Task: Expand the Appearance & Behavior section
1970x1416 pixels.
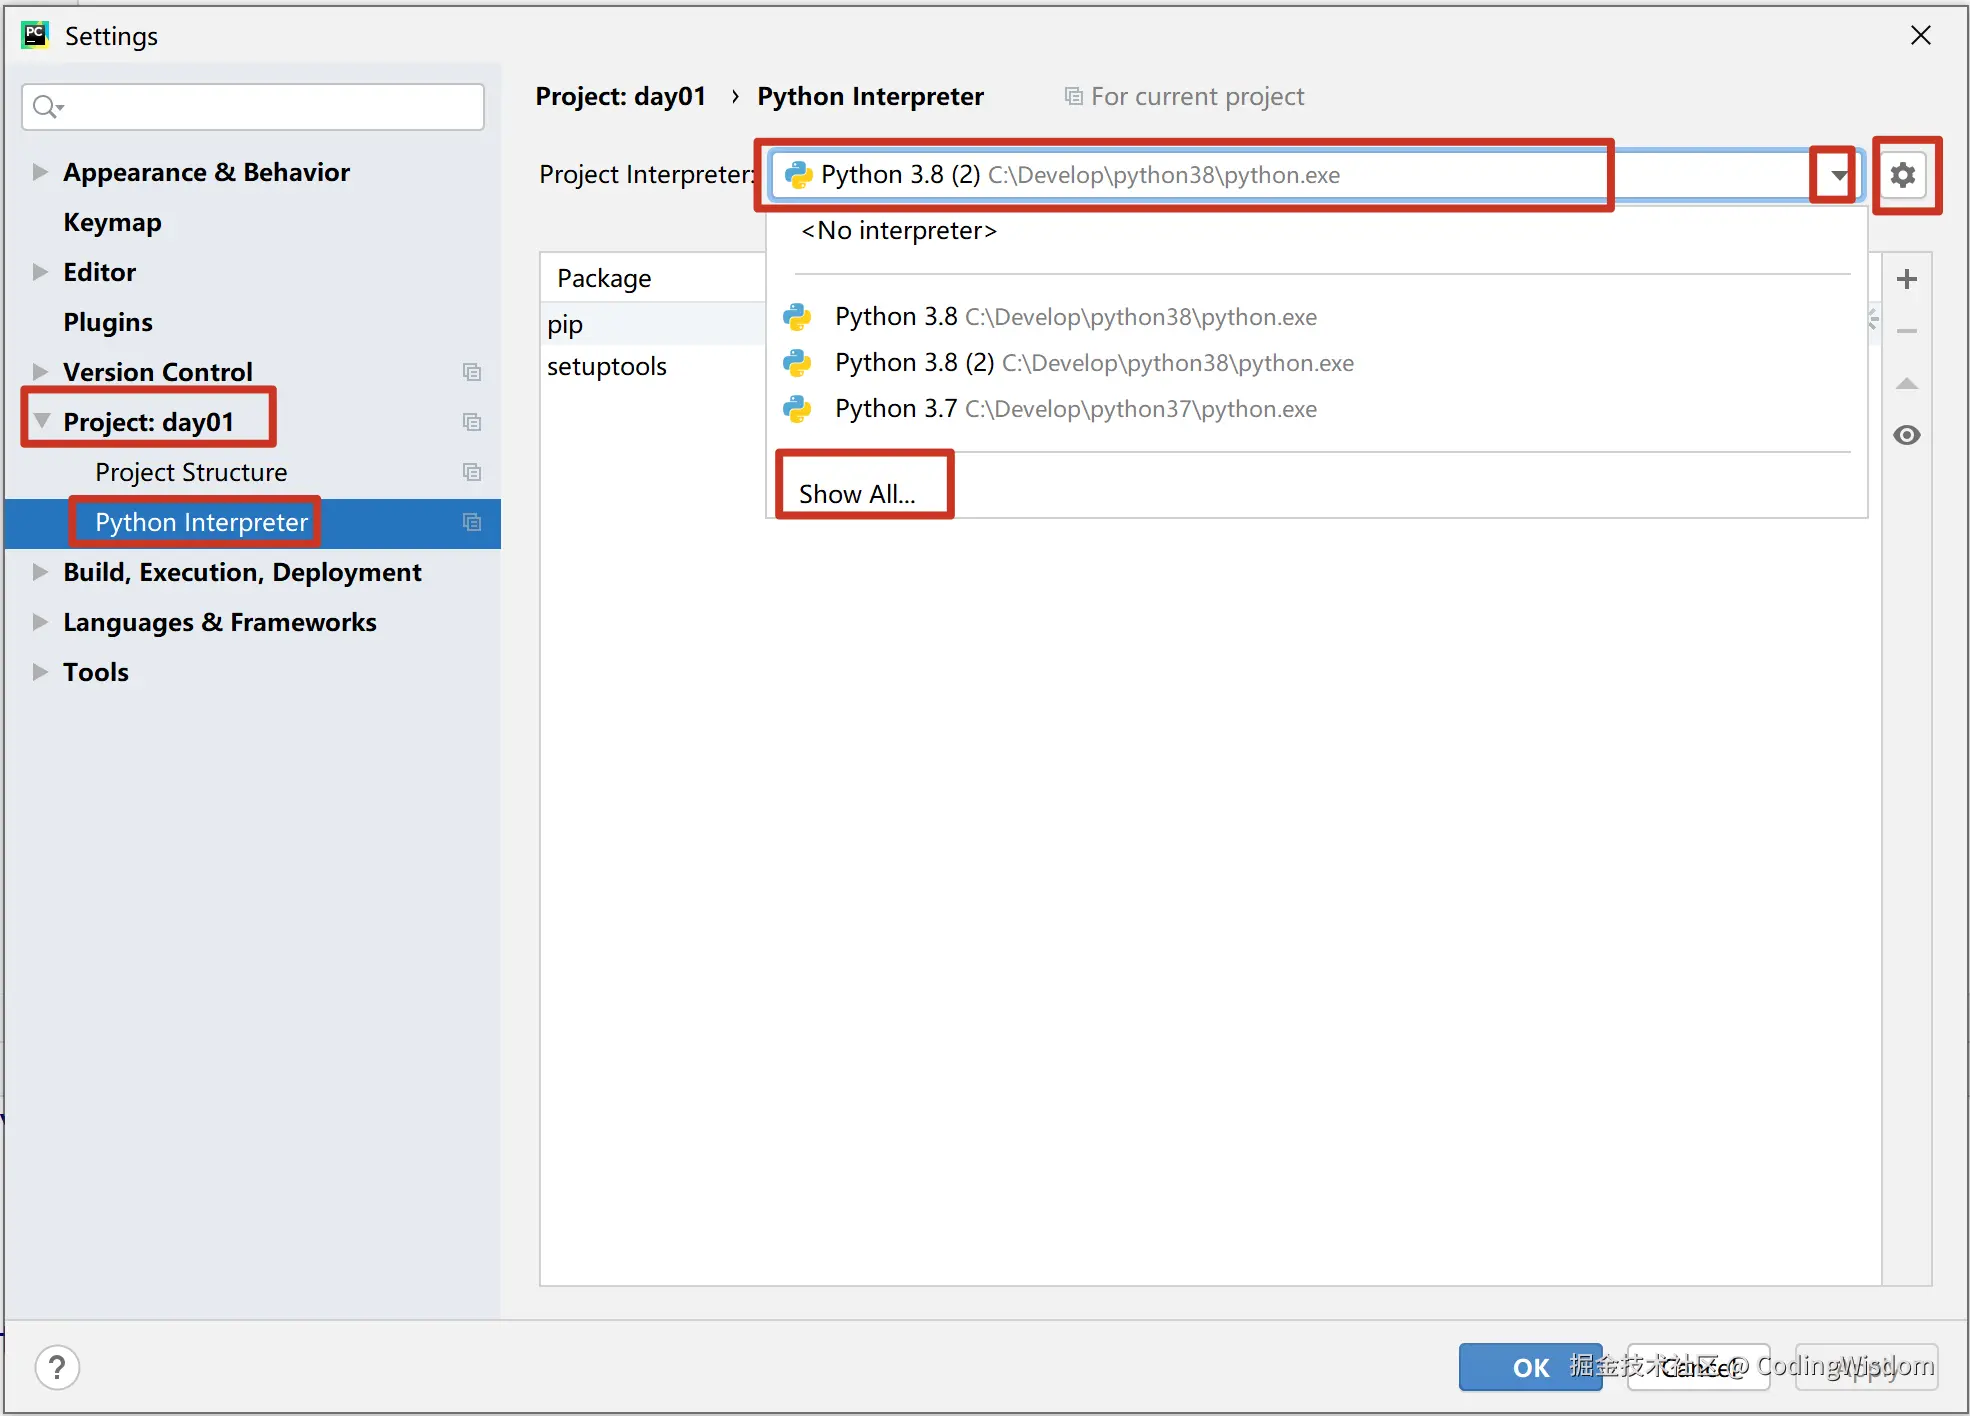Action: (40, 172)
